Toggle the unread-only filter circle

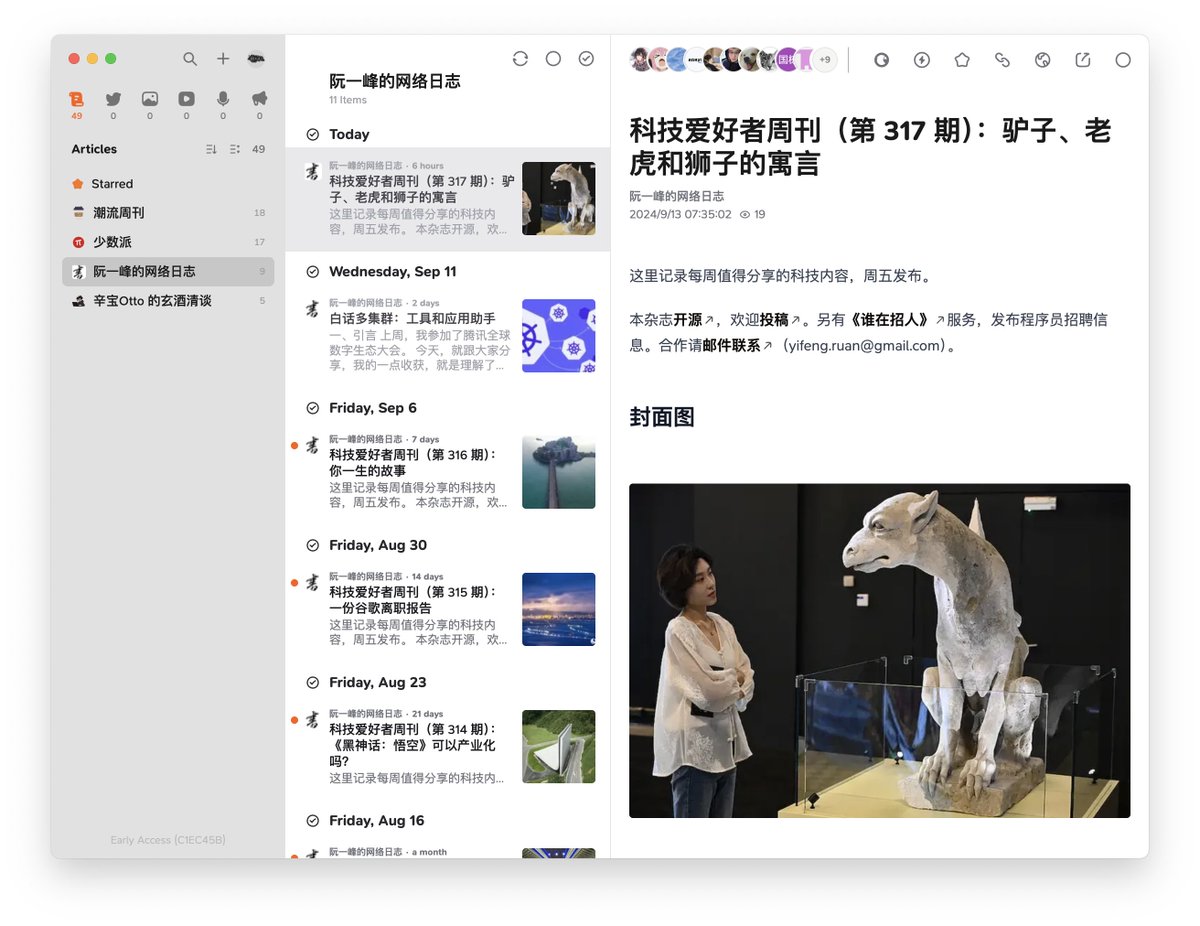[x=553, y=59]
